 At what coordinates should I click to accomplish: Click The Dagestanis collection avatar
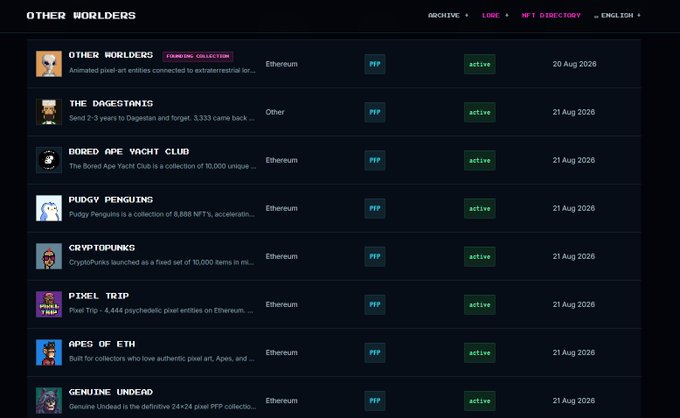[x=49, y=112]
